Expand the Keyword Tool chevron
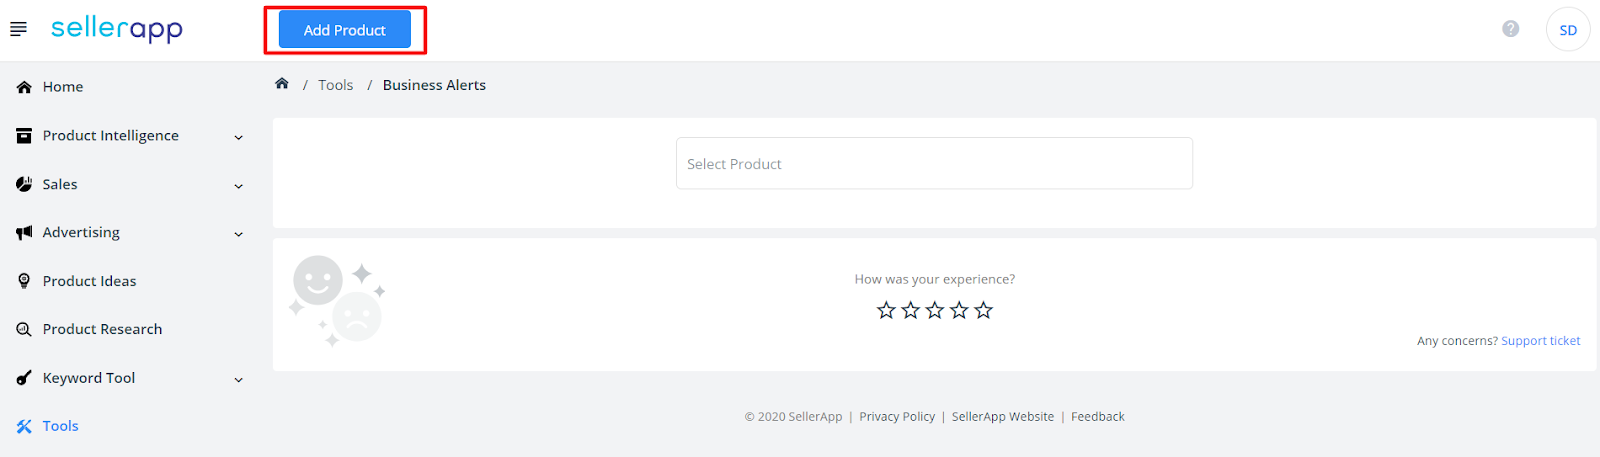1600x457 pixels. coord(239,380)
